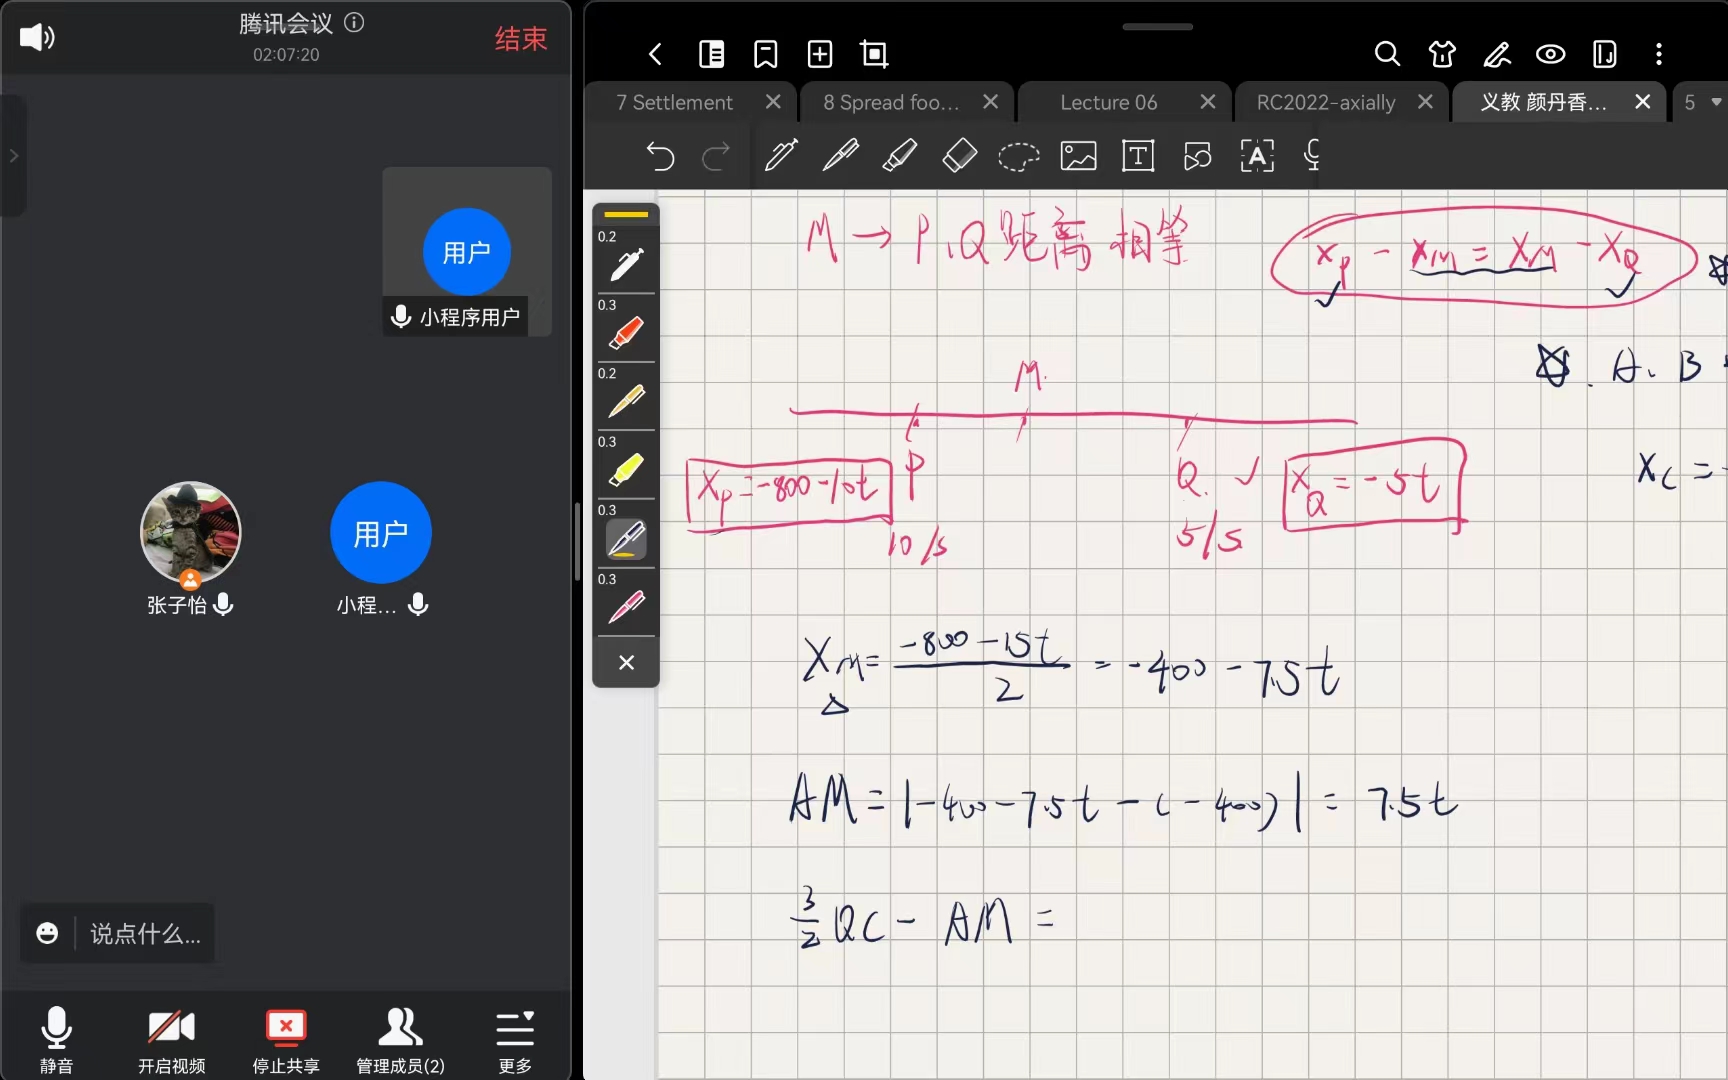Switch to the 7 Settlement tab
Screen dimensions: 1728x1080
tap(674, 102)
